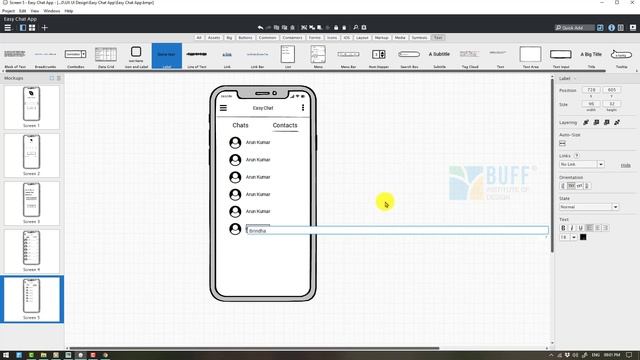
Task: Toggle Underline text formatting
Action: [x=580, y=228]
